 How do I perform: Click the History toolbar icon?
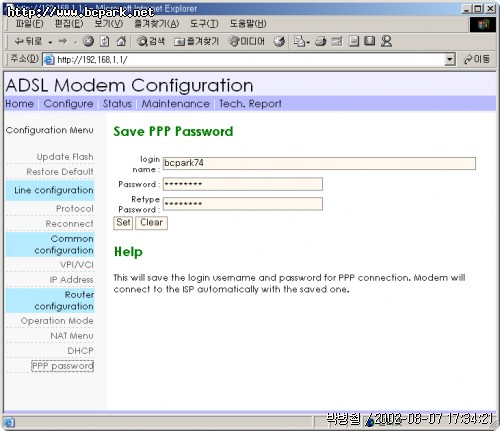[279, 41]
